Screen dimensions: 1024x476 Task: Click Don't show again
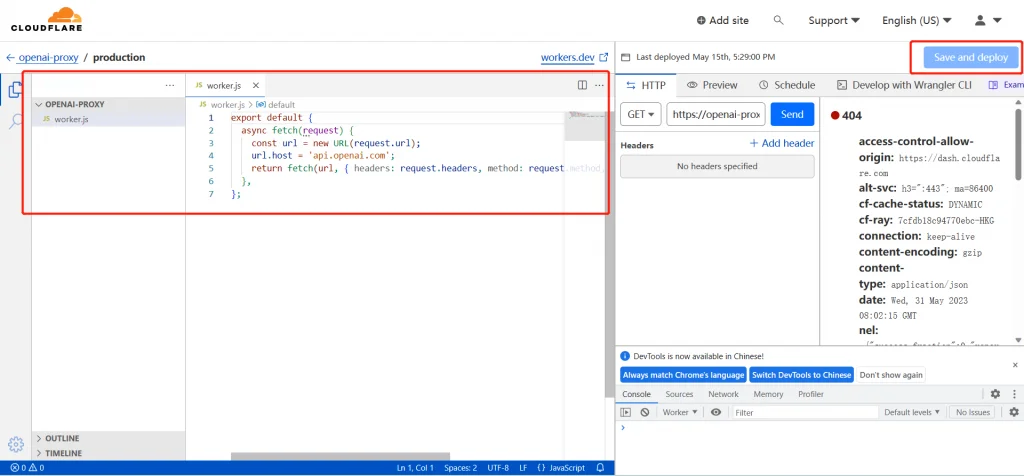tap(891, 375)
